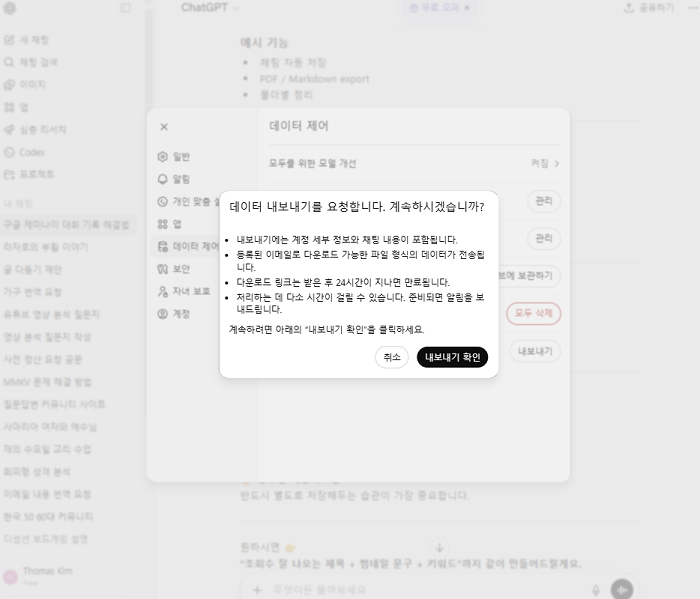Click plus attach icon in message box
Image resolution: width=700 pixels, height=599 pixels.
click(x=257, y=590)
